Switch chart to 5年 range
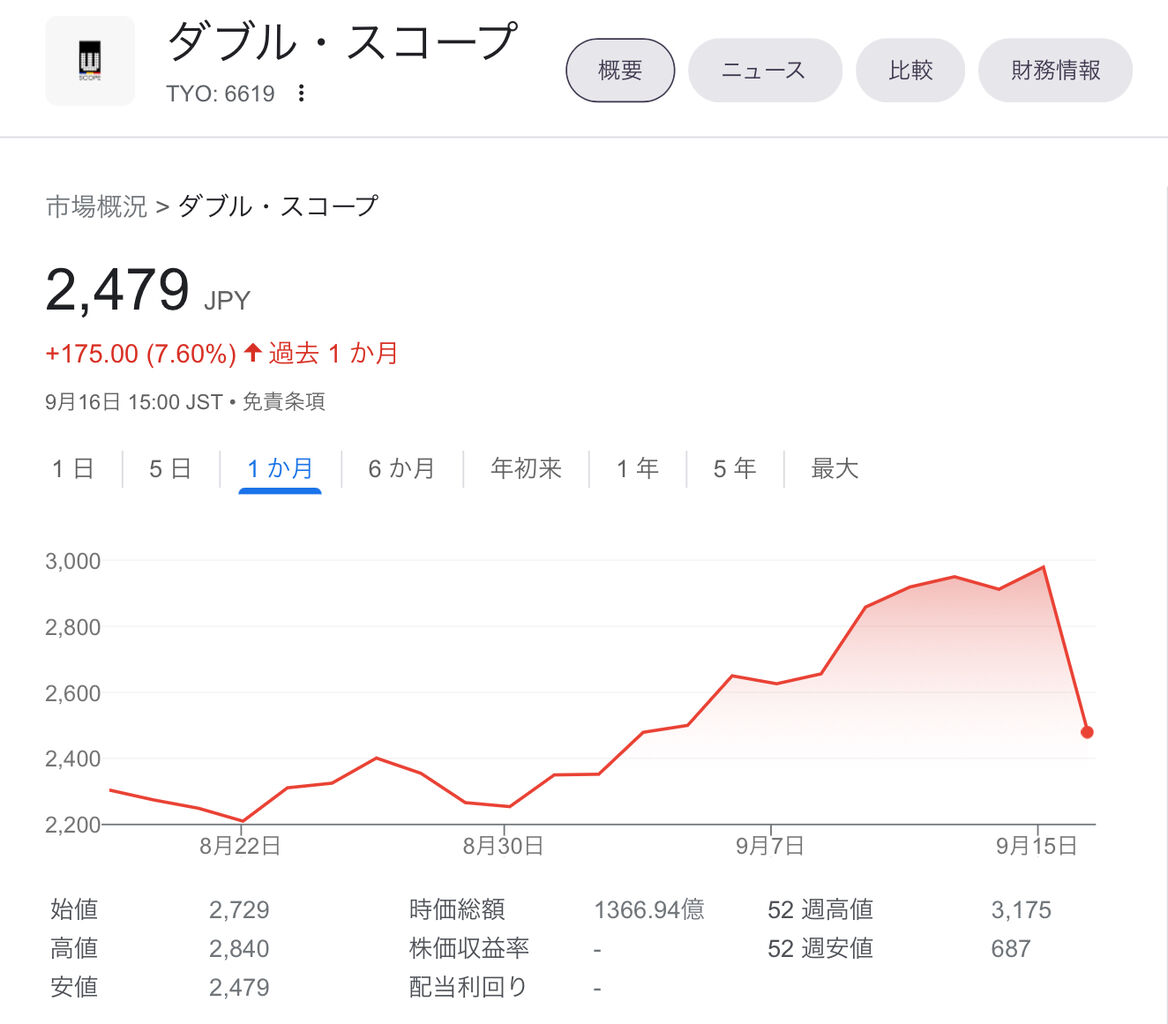The image size is (1168, 1024). click(x=734, y=468)
